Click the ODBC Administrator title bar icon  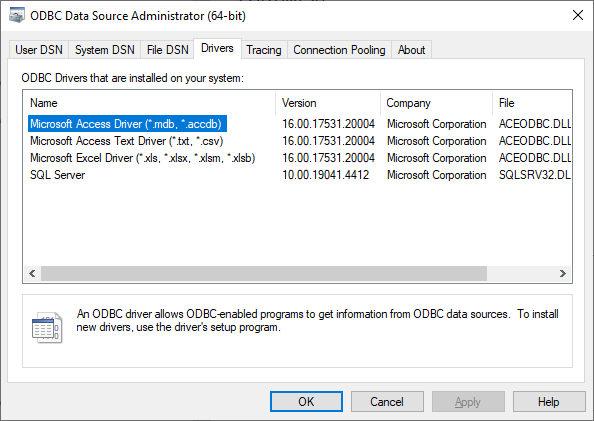click(x=17, y=15)
